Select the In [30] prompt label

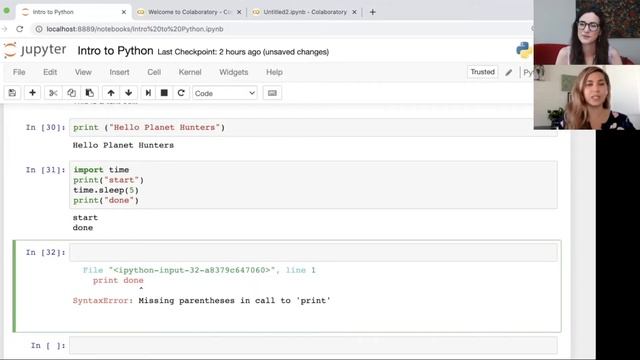tap(45, 127)
